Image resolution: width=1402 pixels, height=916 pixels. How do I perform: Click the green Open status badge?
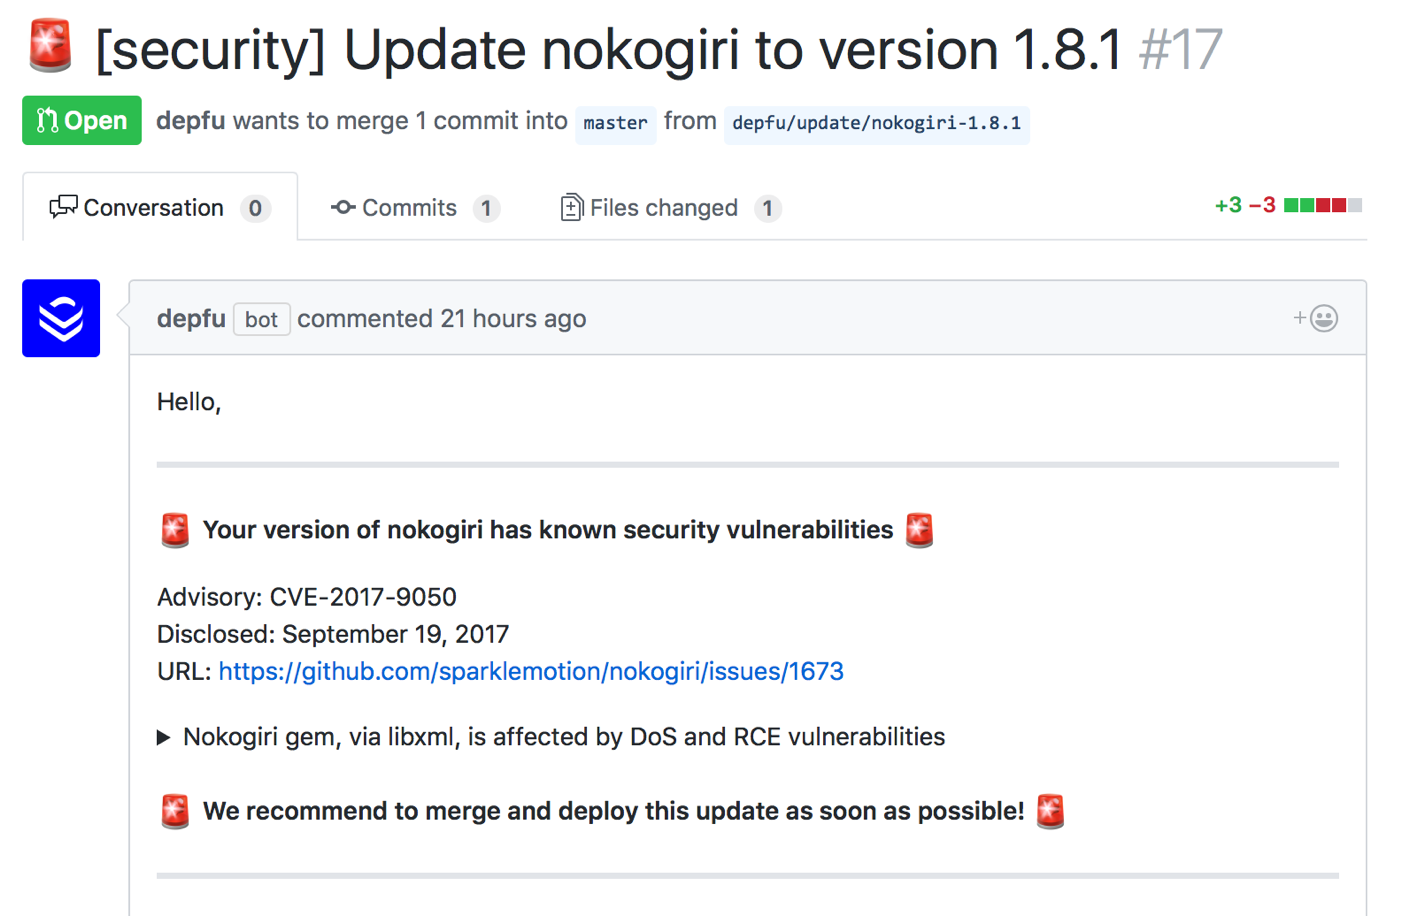(x=82, y=121)
